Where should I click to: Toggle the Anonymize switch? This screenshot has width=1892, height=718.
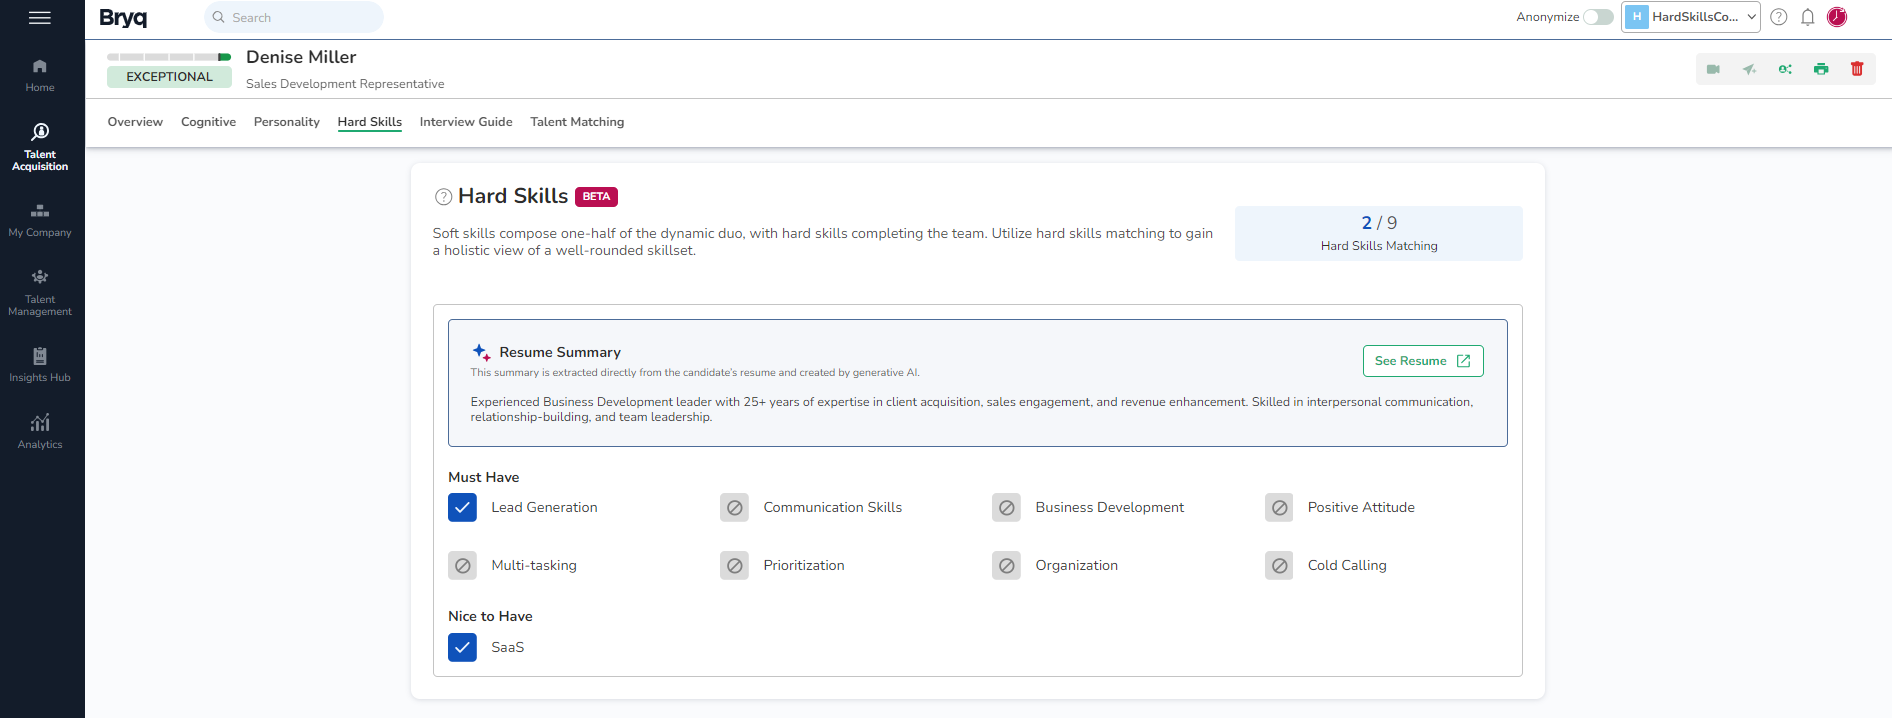click(1597, 17)
